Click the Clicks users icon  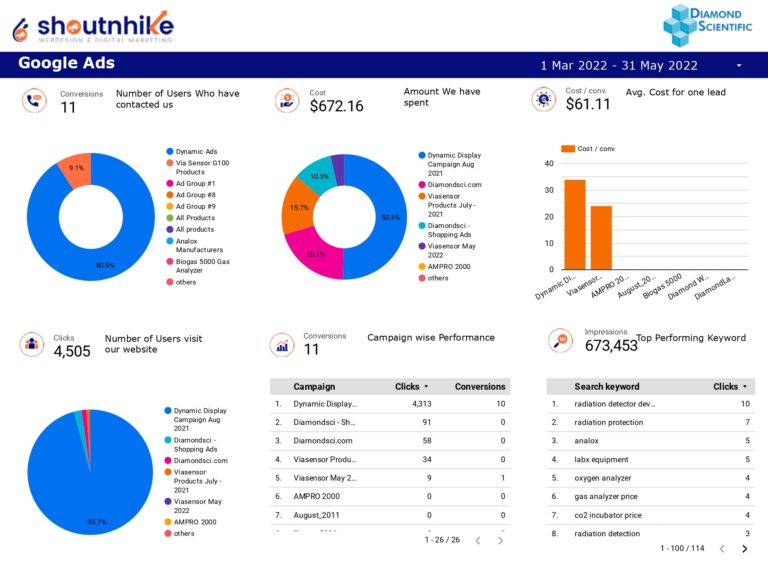pyautogui.click(x=32, y=345)
